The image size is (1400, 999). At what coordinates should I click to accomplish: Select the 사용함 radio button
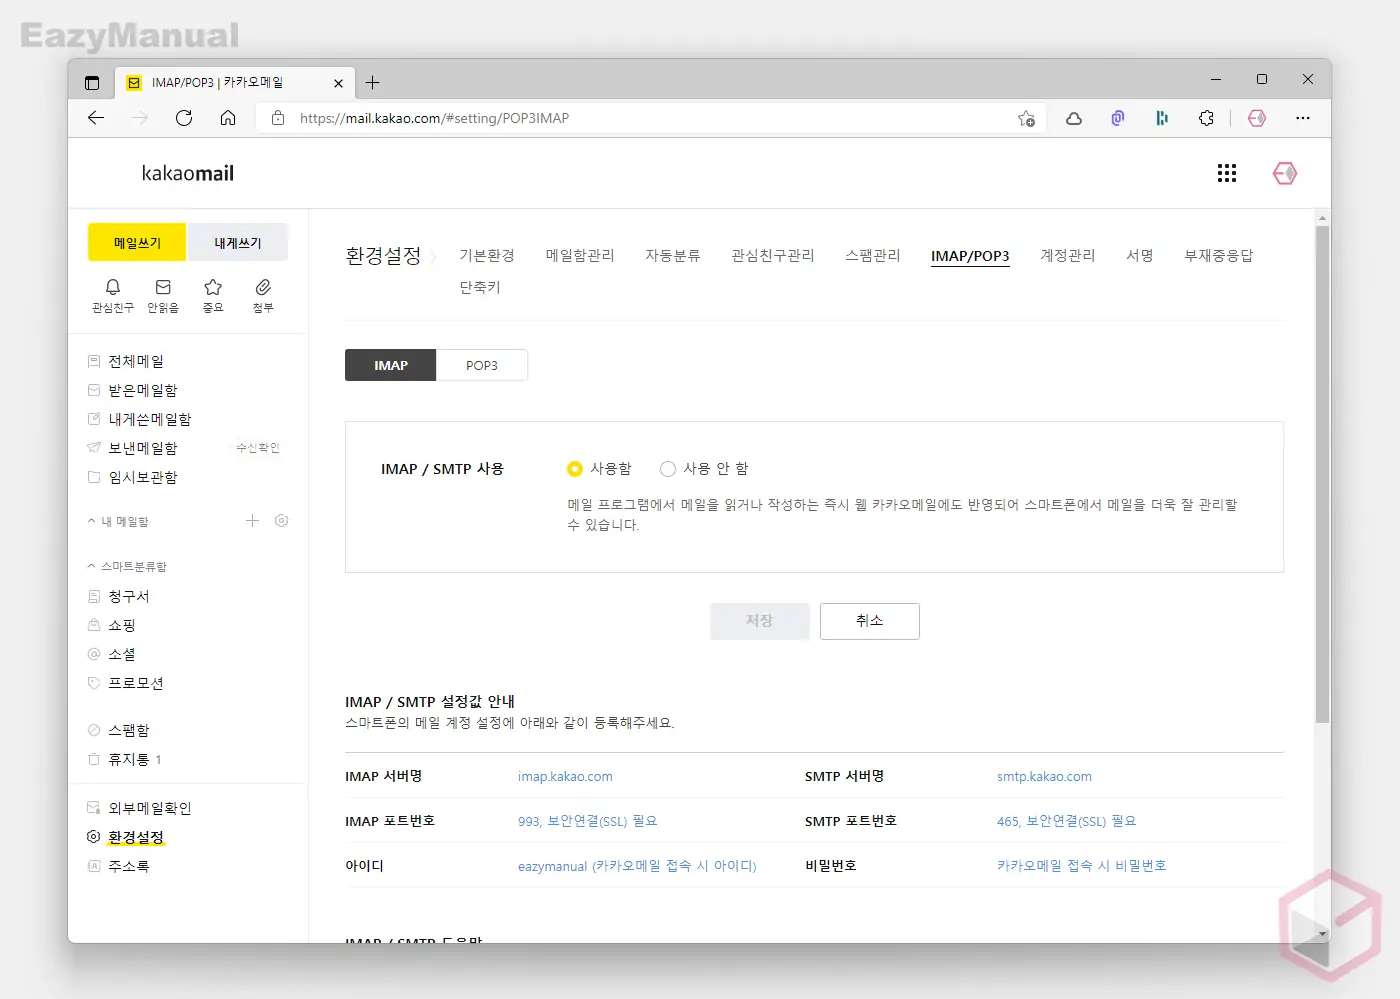click(574, 469)
